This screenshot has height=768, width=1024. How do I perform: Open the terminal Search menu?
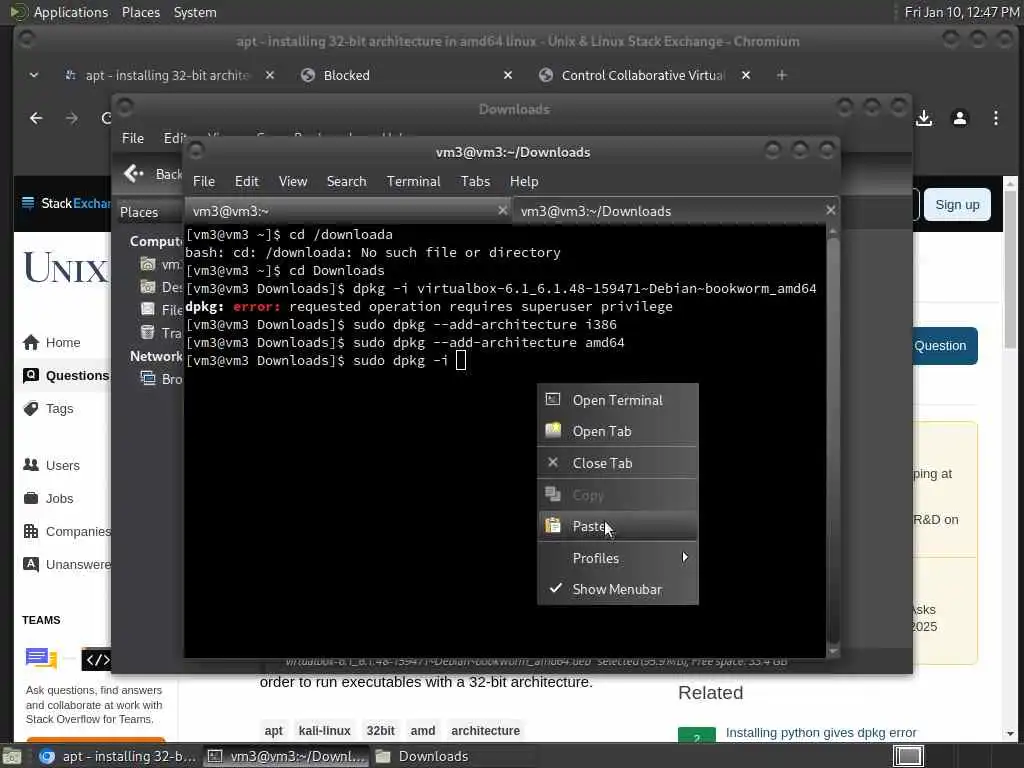click(x=346, y=182)
